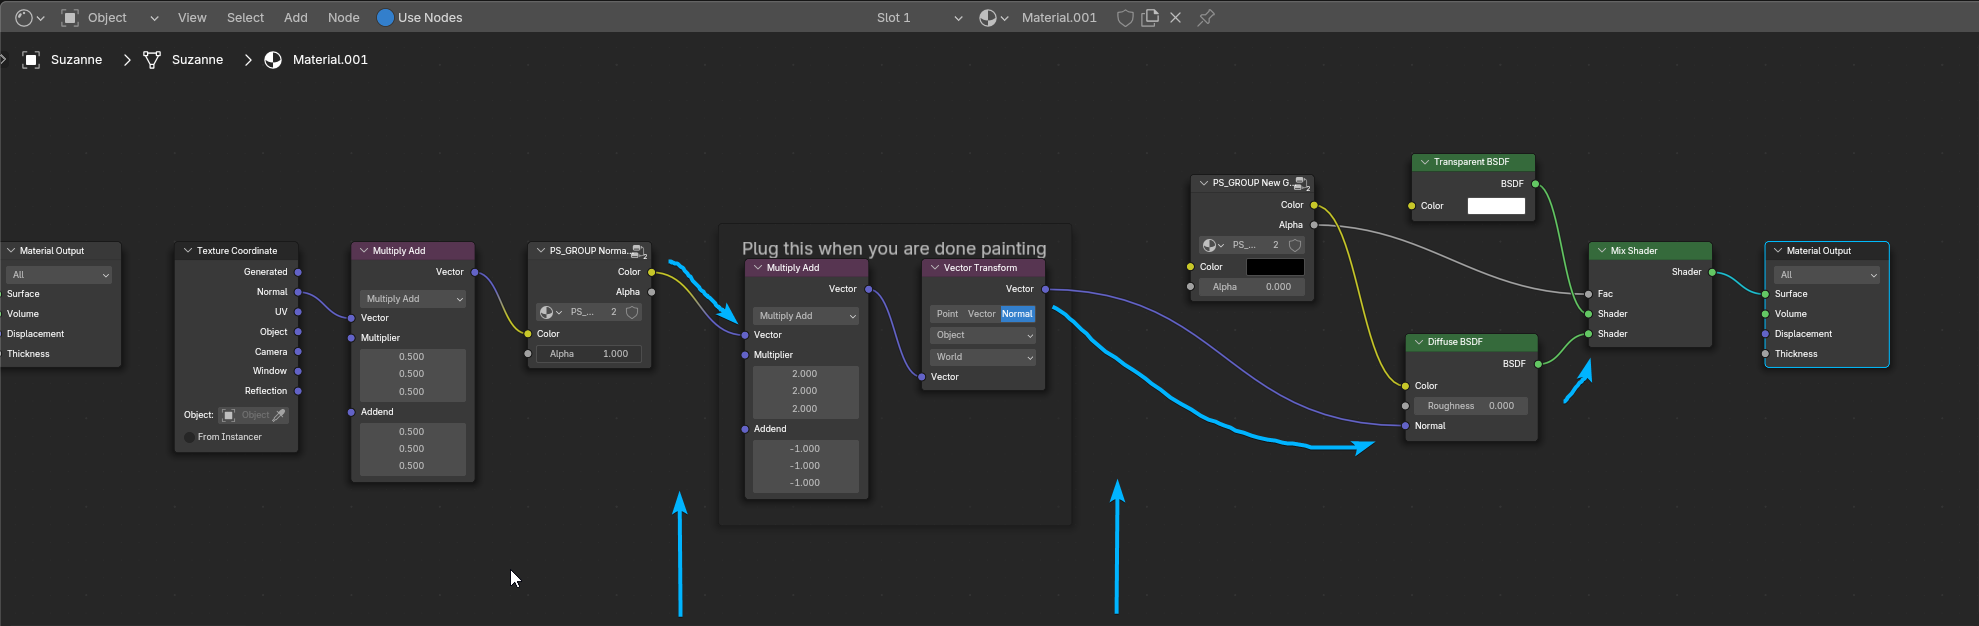Collapse the Vector Transform node
The image size is (1979, 626).
point(934,268)
